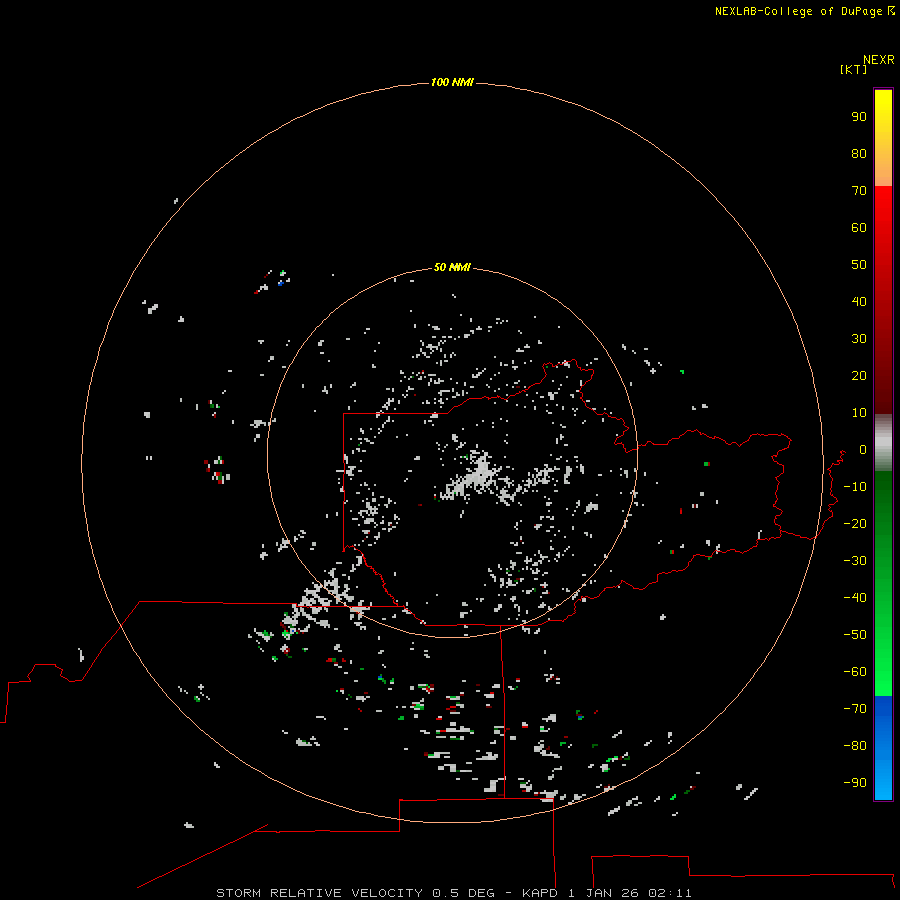900x900 pixels.
Task: Click the 50 value on velocity scale
Action: click(859, 265)
